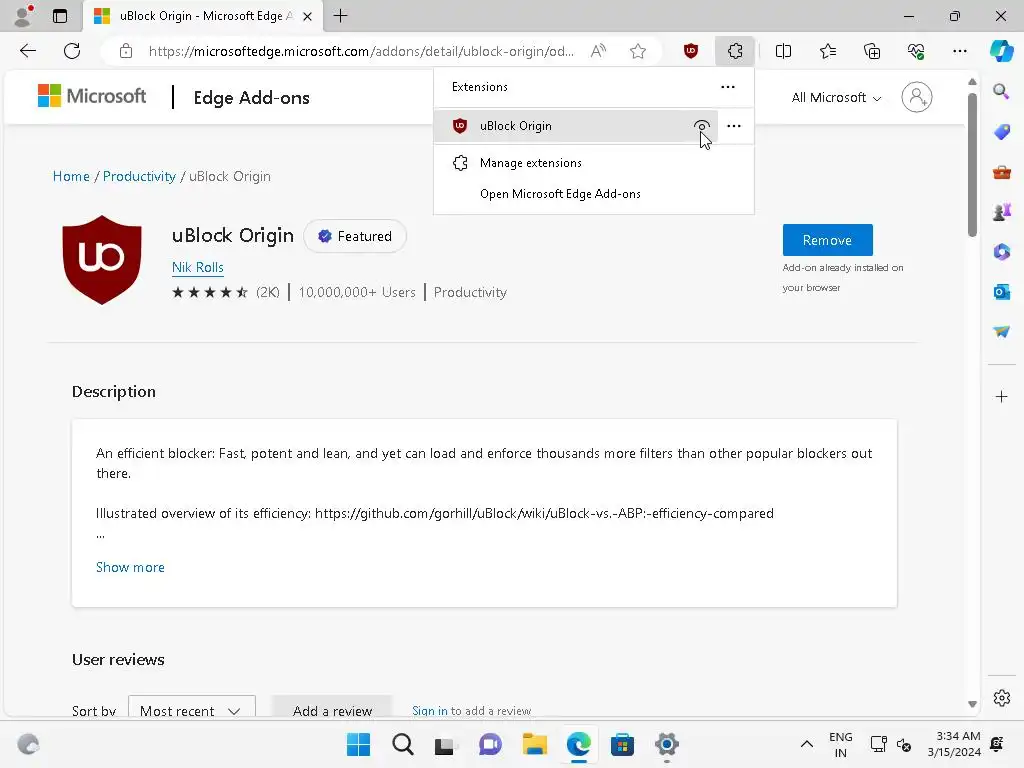The width and height of the screenshot is (1024, 768).
Task: Click the uBlock Origin shield logo image
Action: 102,259
